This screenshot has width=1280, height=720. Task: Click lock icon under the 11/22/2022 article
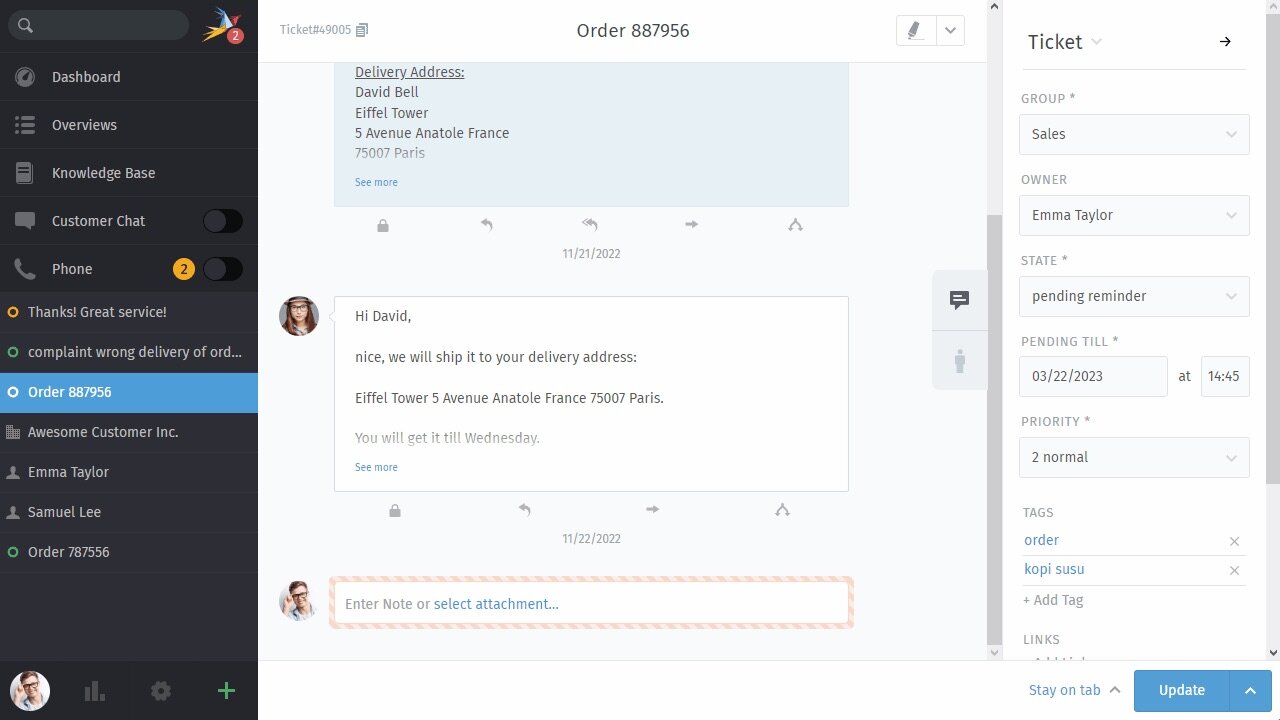coord(395,511)
